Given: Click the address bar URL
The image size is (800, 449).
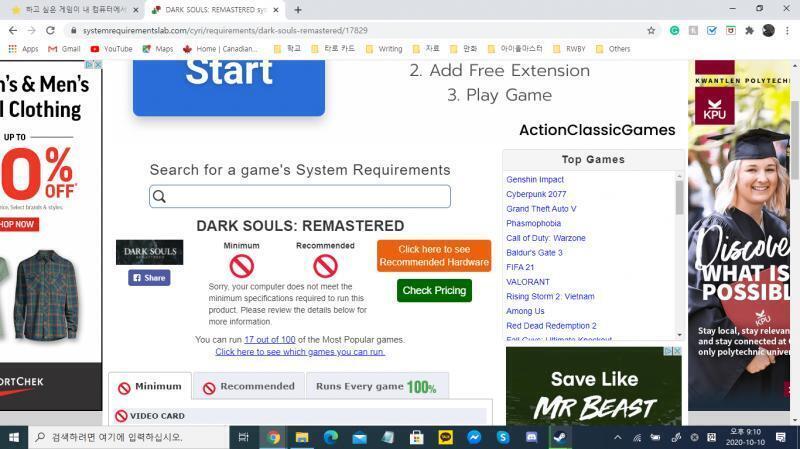Looking at the screenshot, I should coord(225,31).
